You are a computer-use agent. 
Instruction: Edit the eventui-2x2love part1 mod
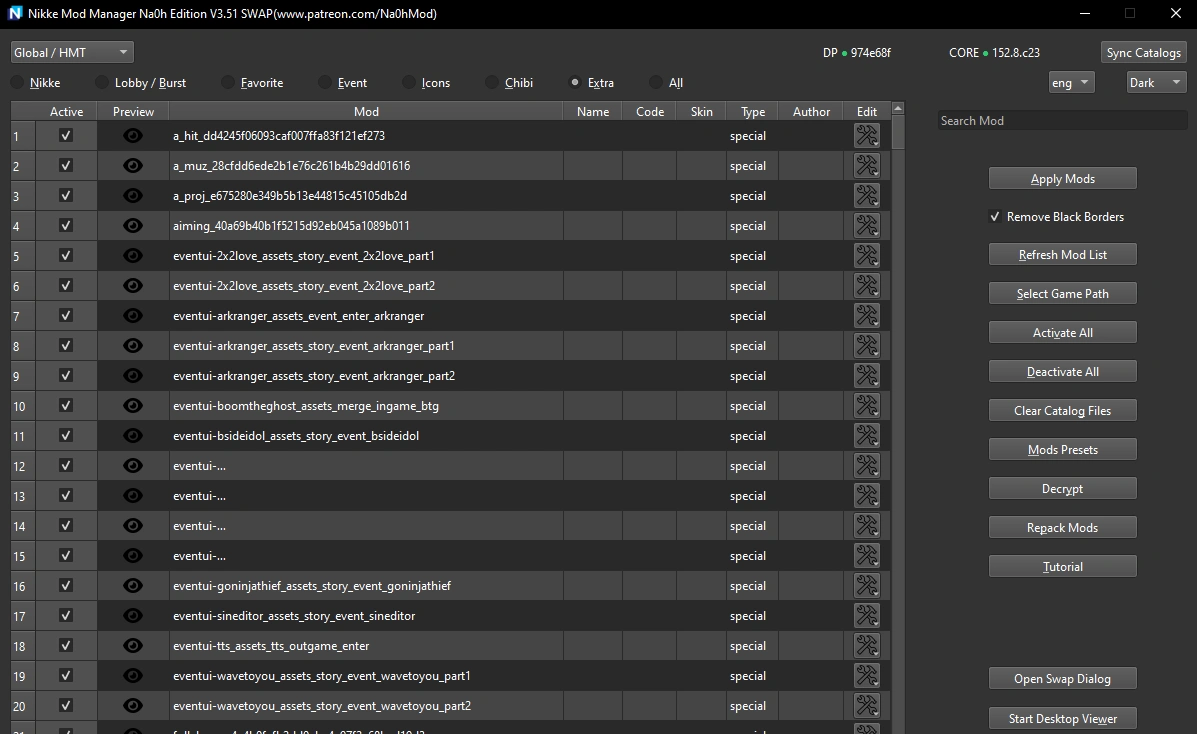(866, 256)
